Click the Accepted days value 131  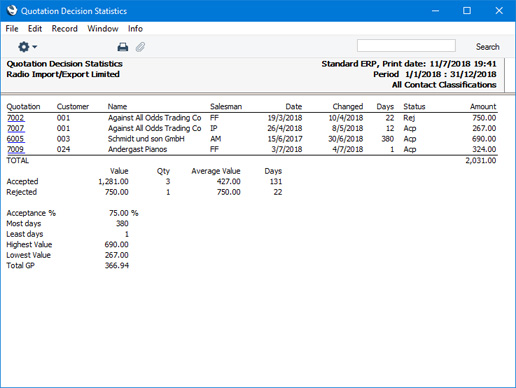pos(276,182)
